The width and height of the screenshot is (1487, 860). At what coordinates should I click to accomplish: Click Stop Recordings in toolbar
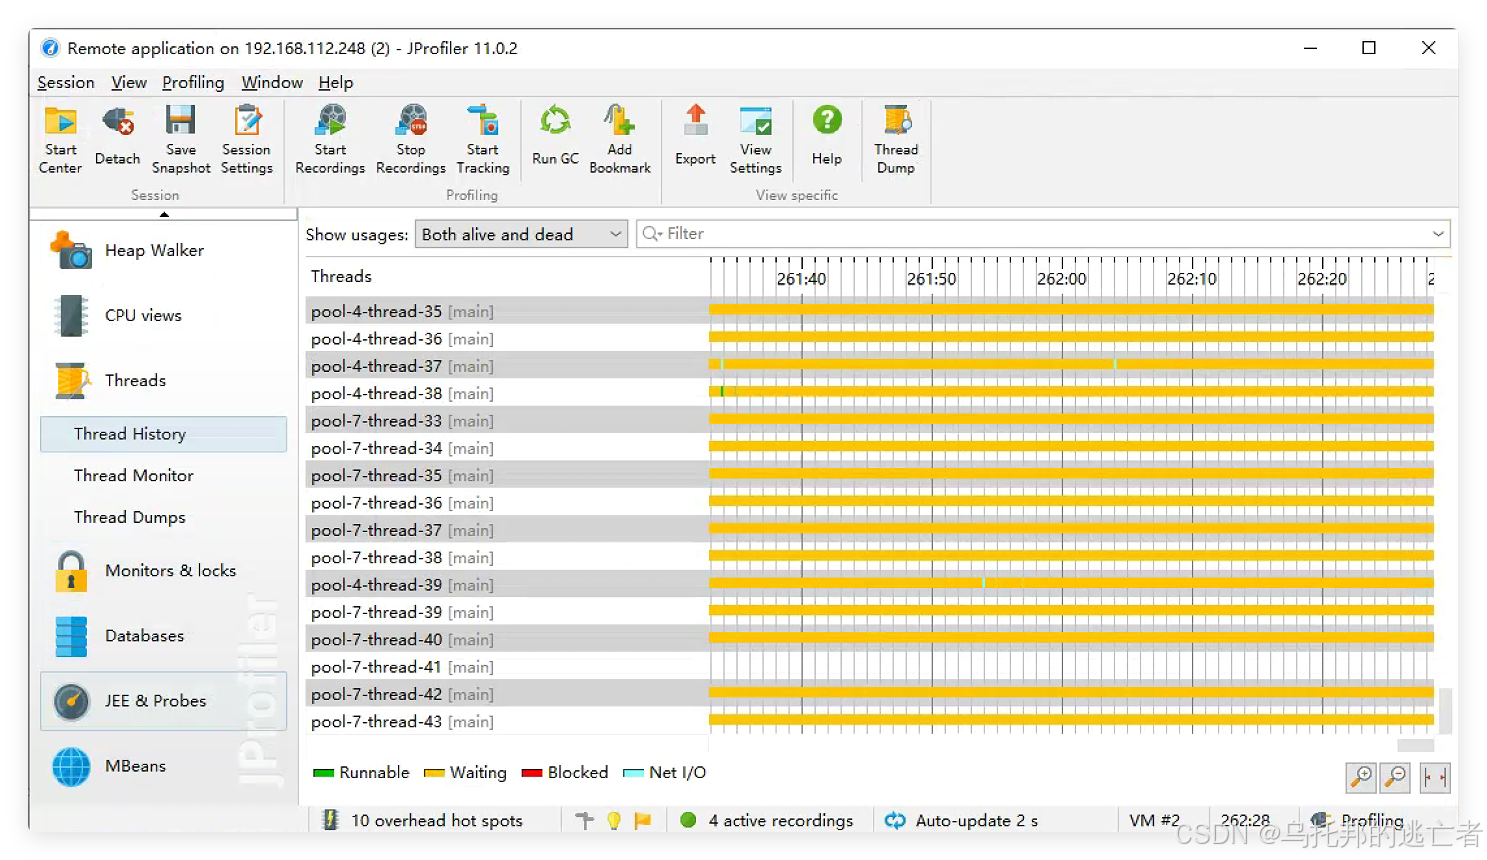click(411, 139)
